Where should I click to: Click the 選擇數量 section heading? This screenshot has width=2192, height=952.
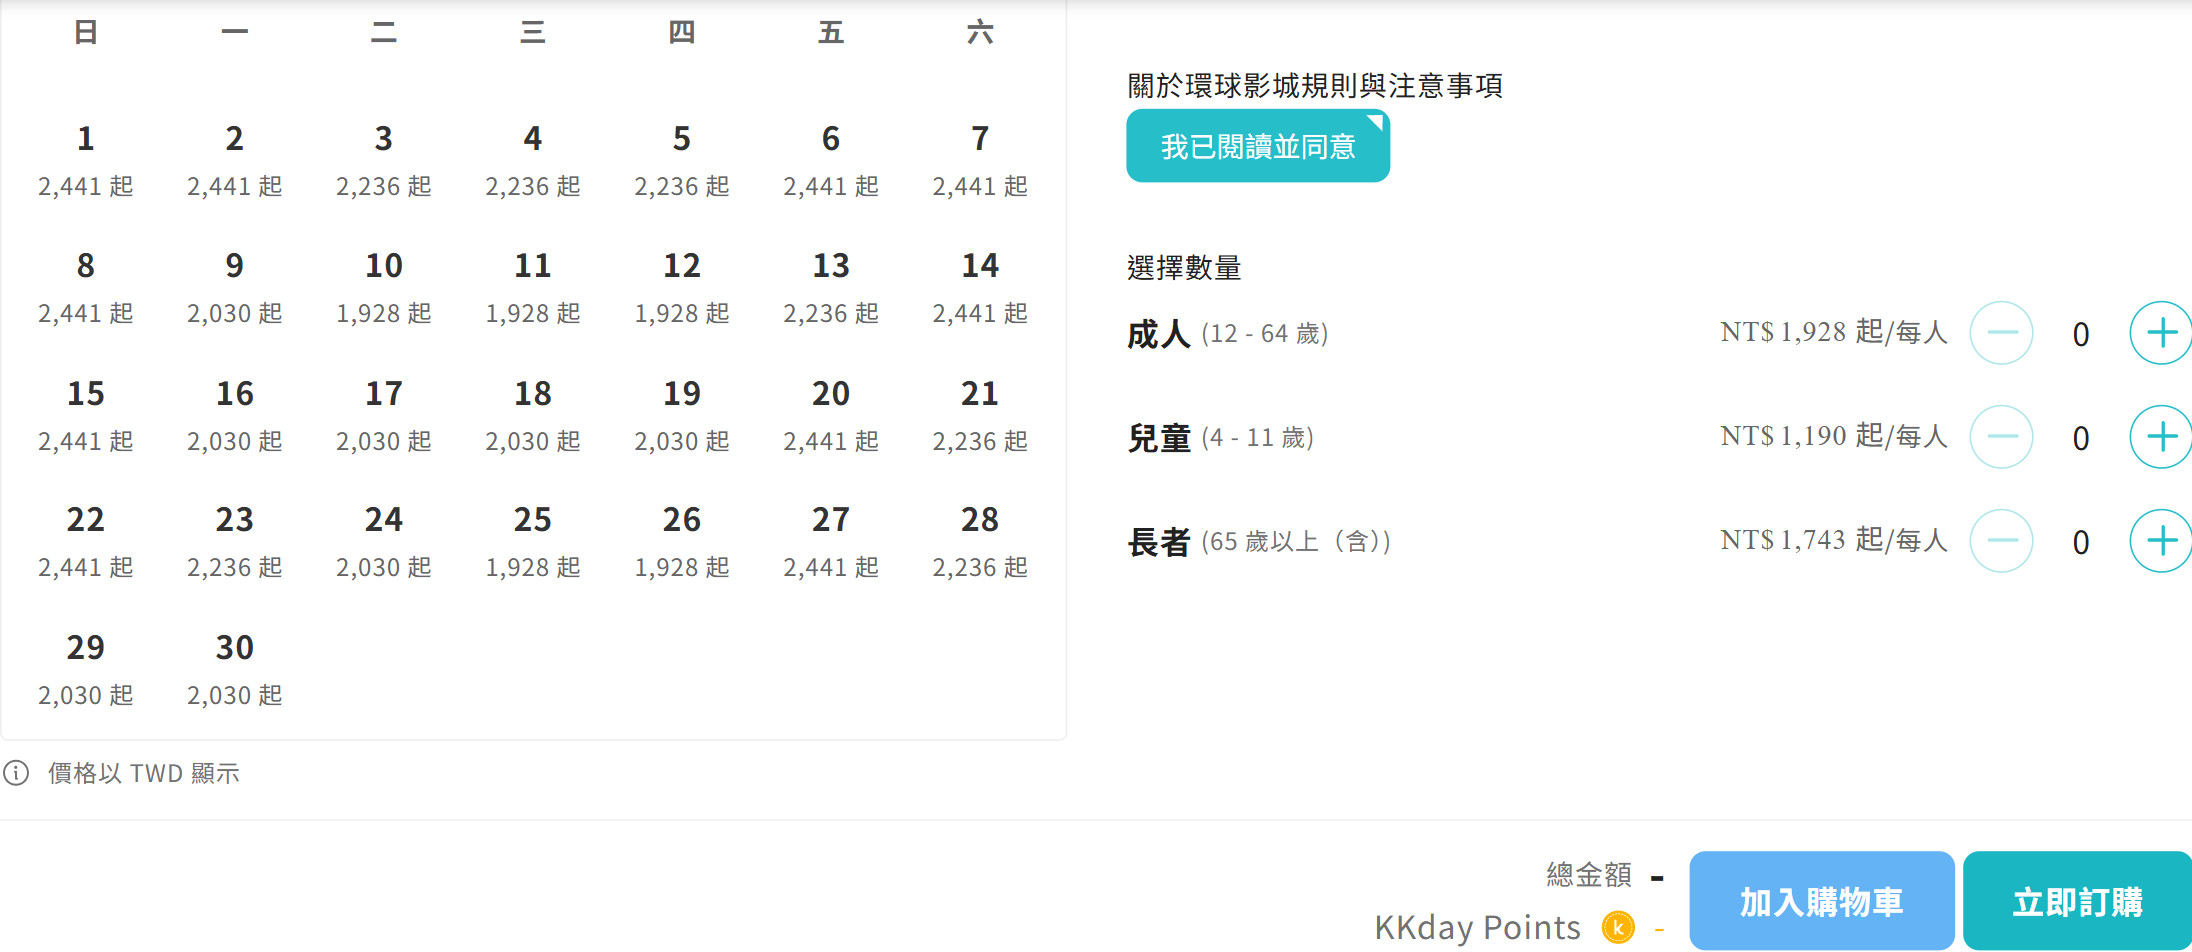[x=1184, y=267]
